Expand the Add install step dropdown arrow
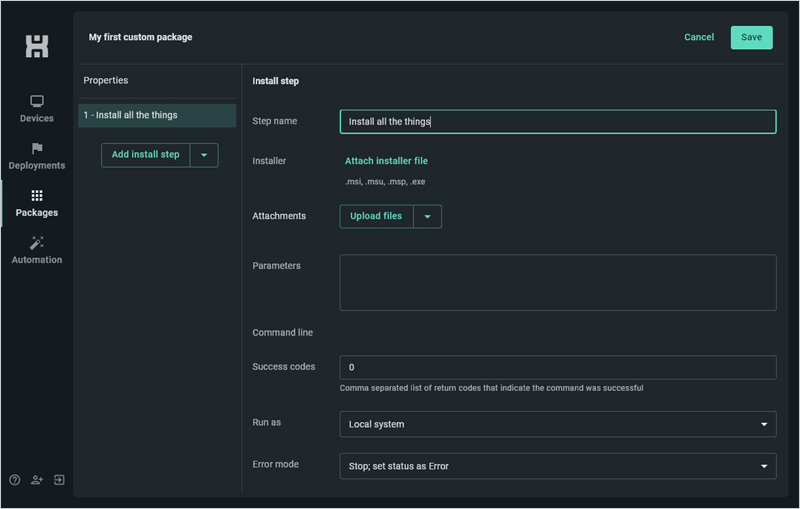 (x=204, y=155)
